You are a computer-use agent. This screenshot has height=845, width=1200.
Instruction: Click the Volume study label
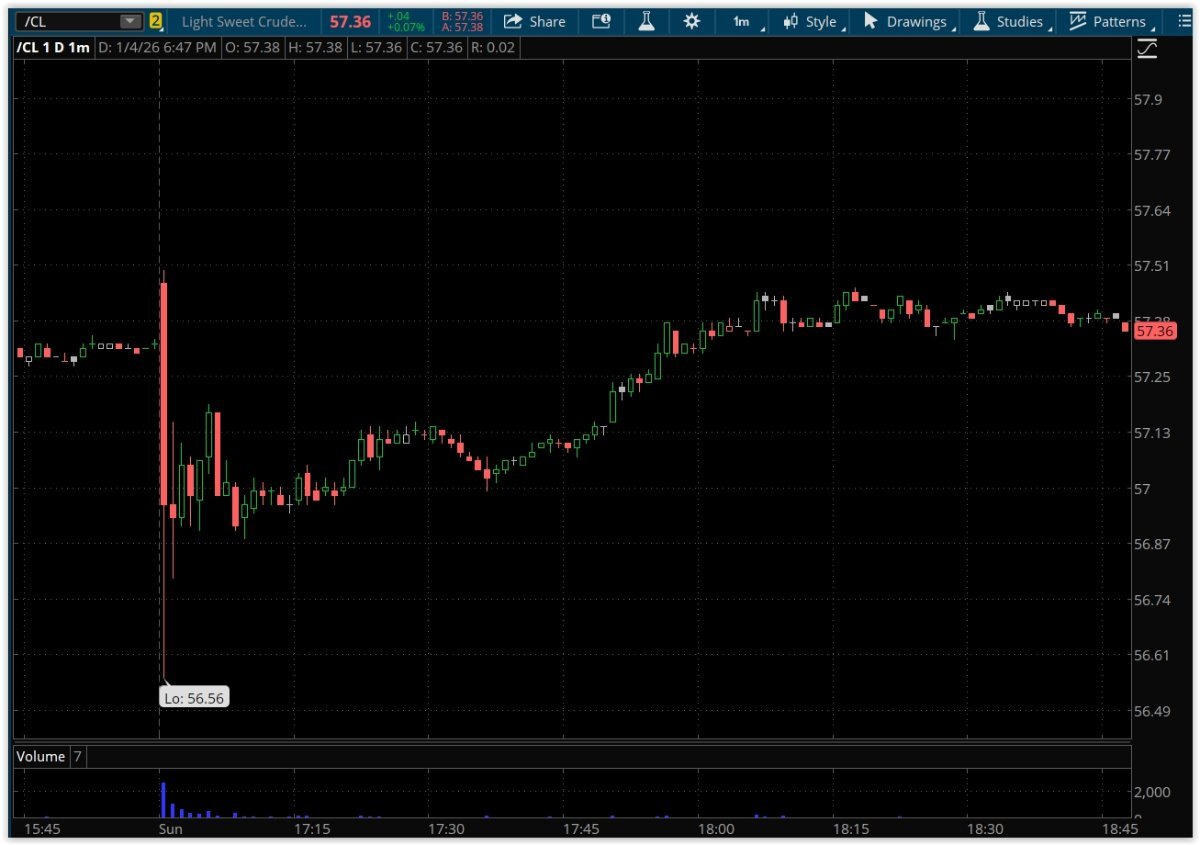tap(41, 757)
